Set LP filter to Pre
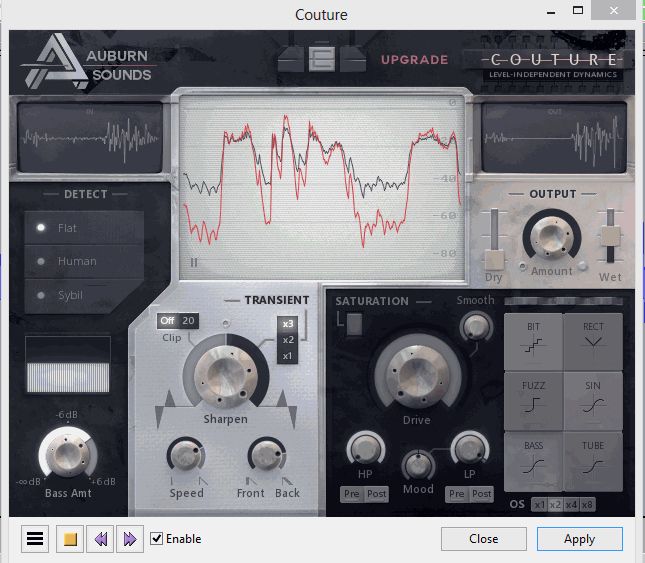Image resolution: width=645 pixels, height=563 pixels. (x=457, y=494)
